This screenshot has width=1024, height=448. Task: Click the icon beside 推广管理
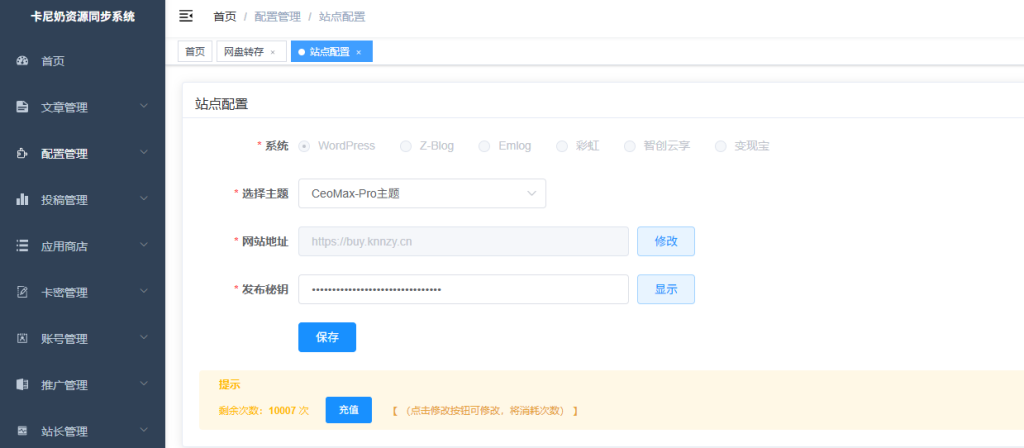(x=22, y=385)
